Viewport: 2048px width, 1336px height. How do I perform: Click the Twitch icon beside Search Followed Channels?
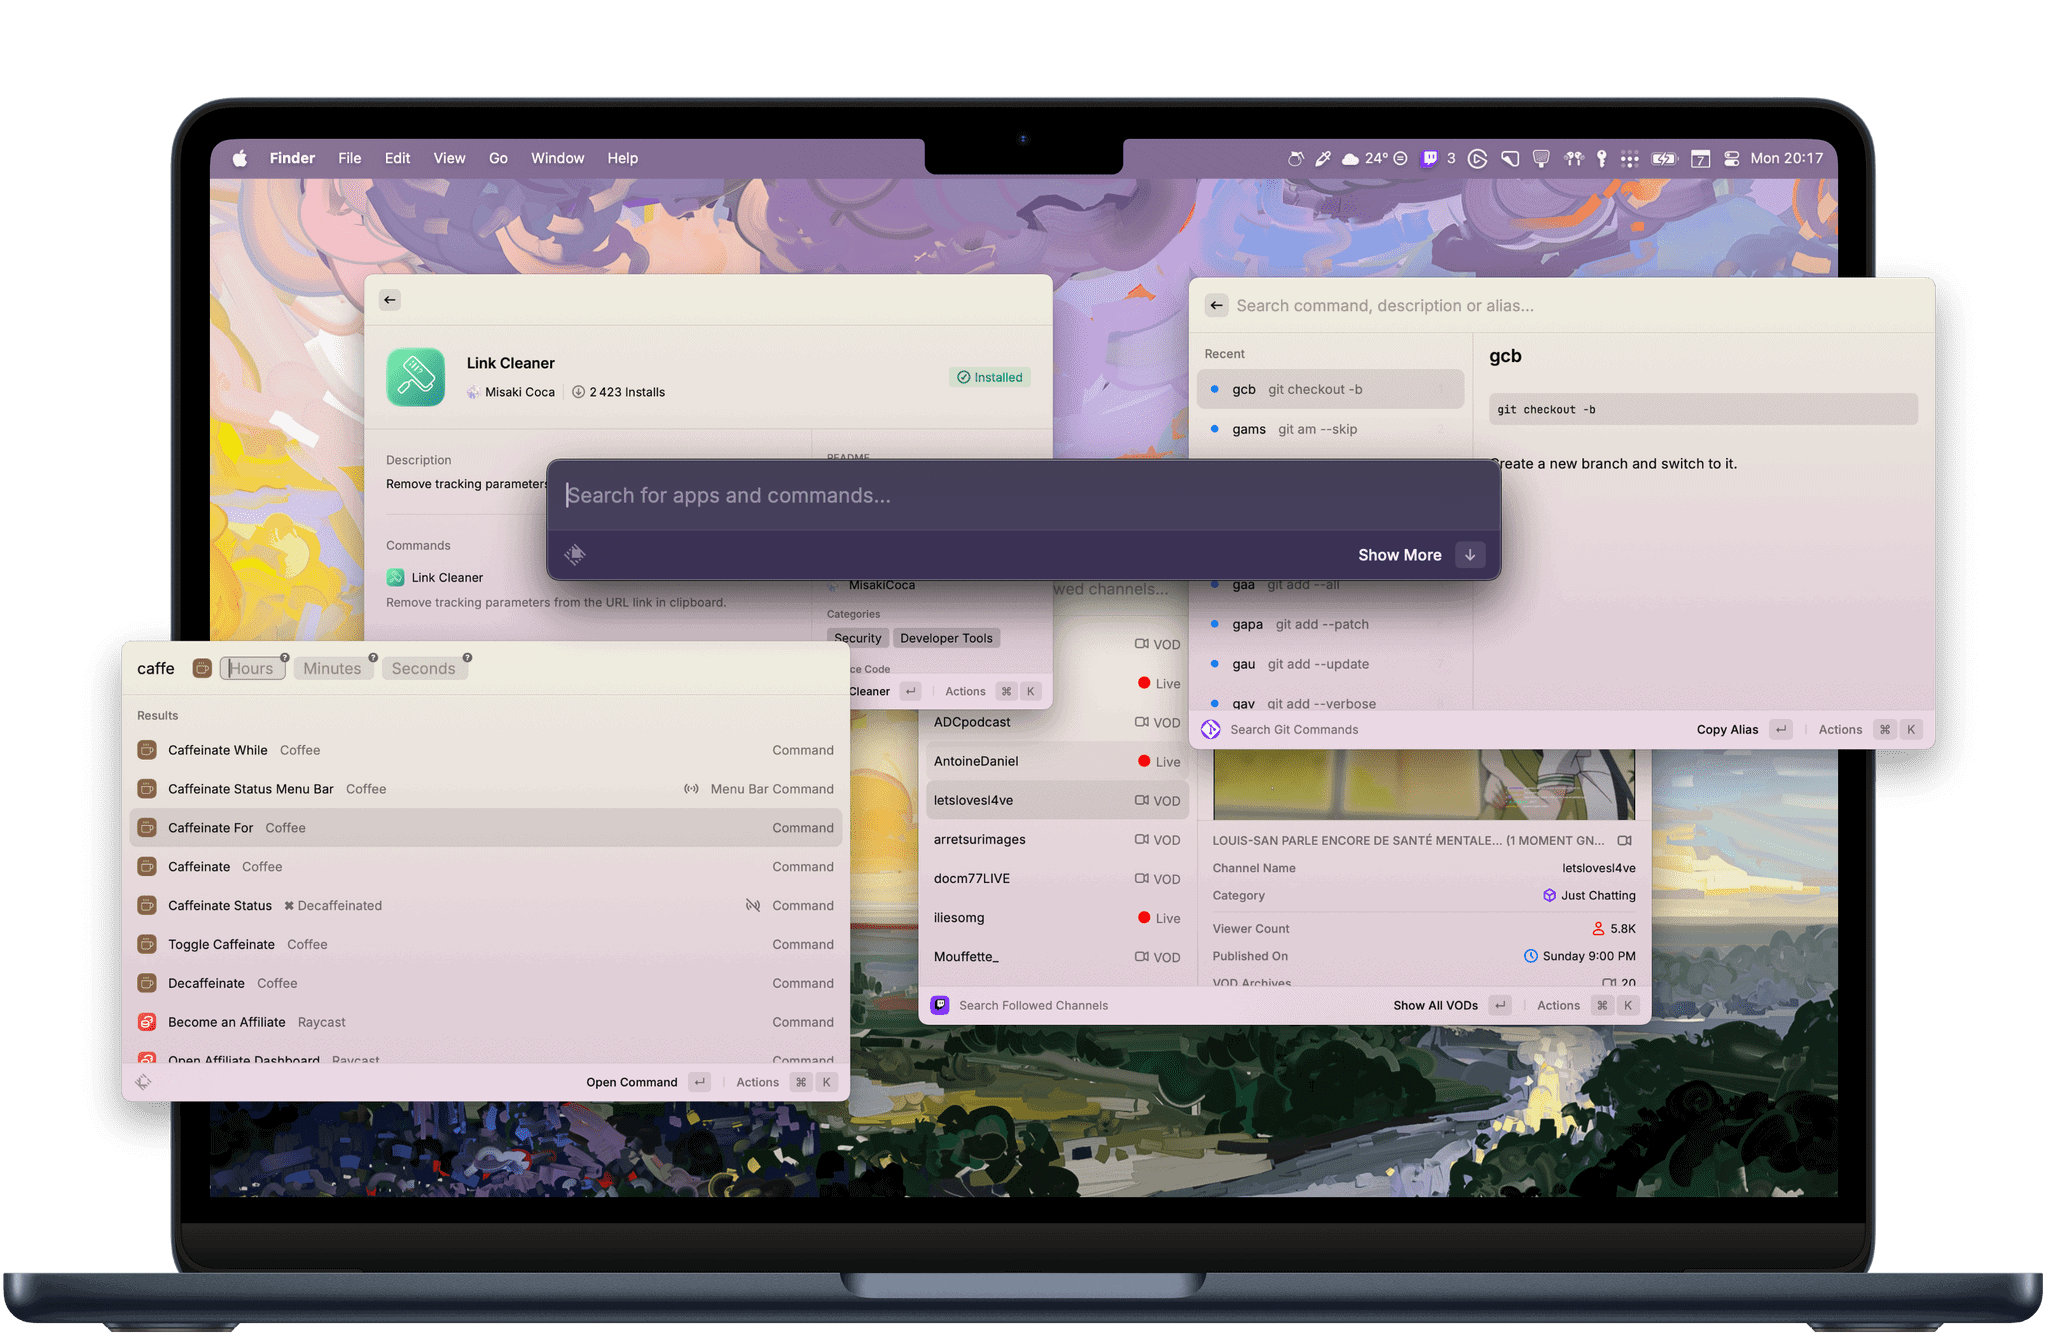pyautogui.click(x=940, y=1005)
